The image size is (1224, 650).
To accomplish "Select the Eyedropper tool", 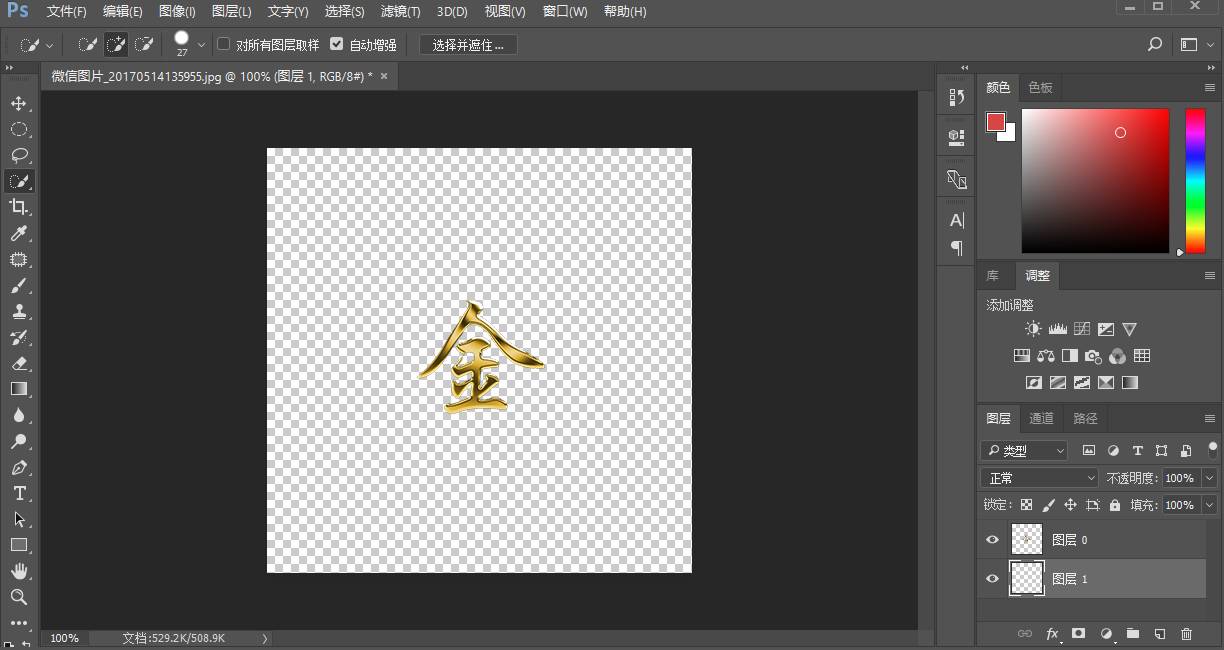I will tap(19, 233).
